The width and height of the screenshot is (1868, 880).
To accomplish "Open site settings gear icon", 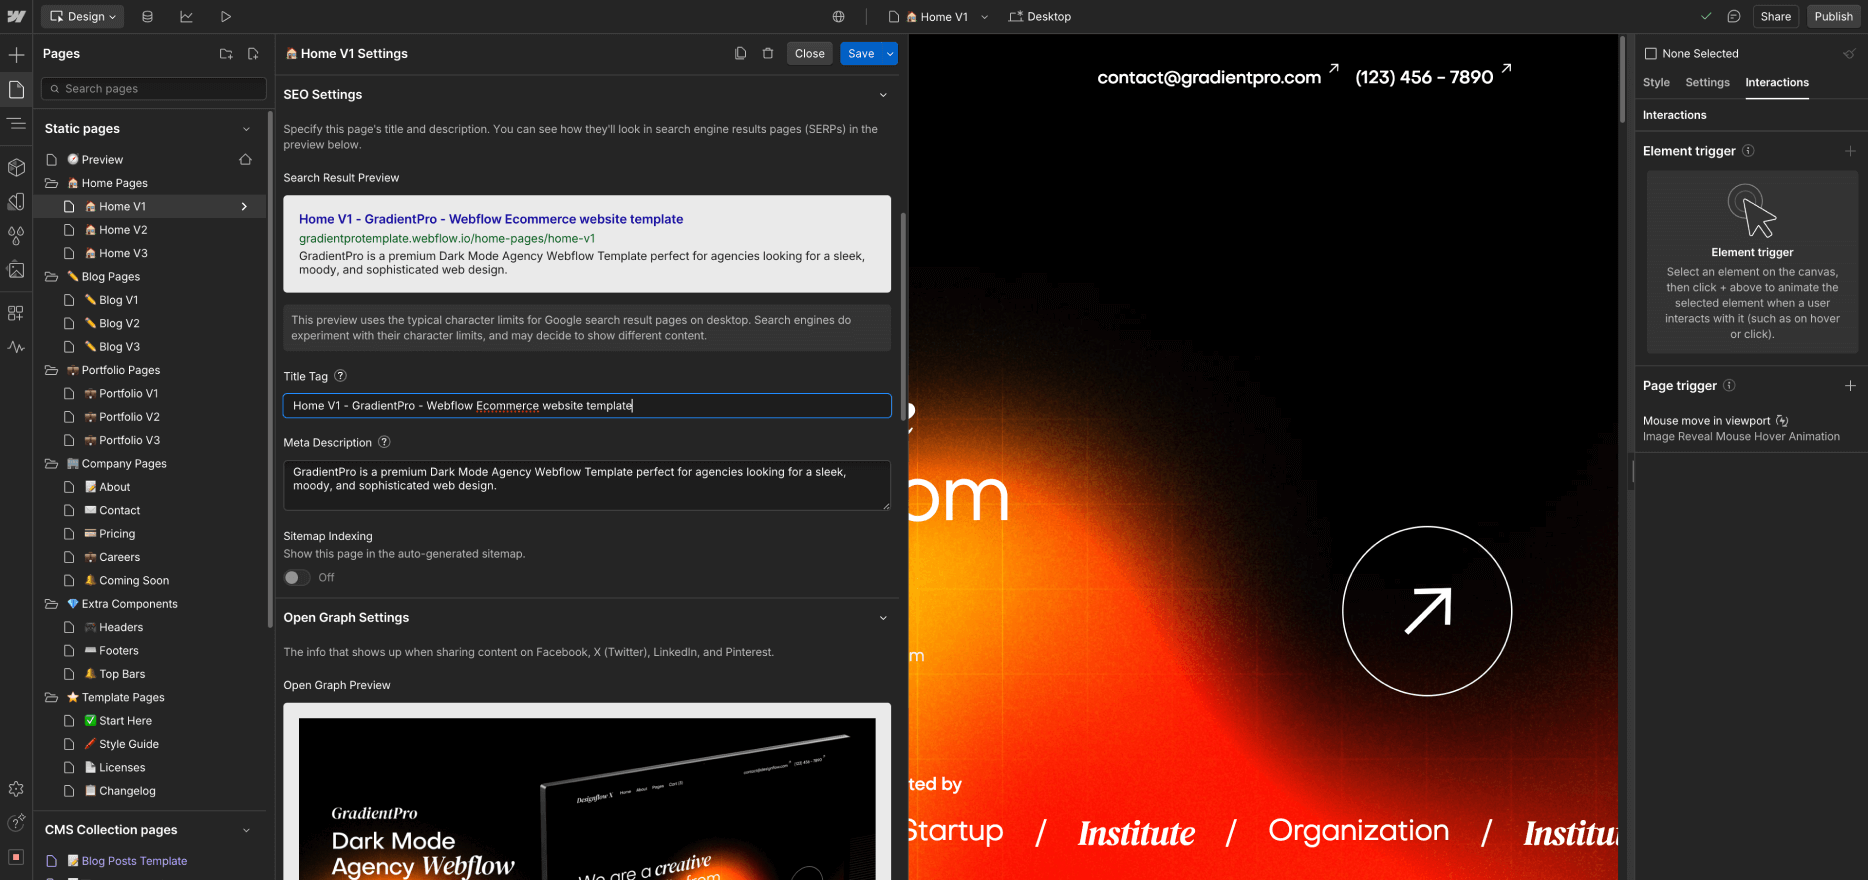I will point(16,789).
